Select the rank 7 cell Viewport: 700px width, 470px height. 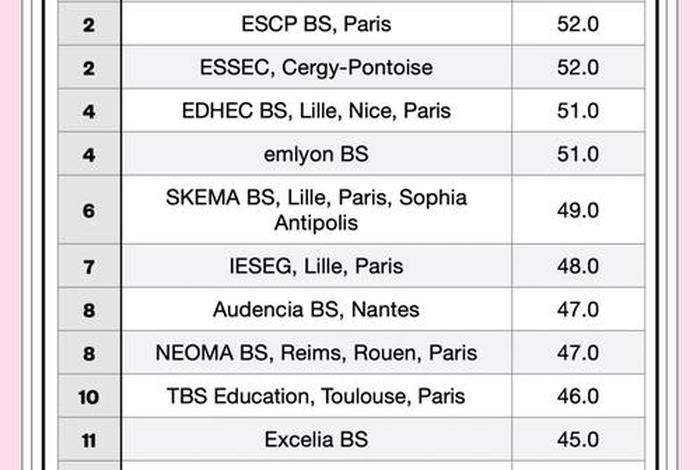89,266
